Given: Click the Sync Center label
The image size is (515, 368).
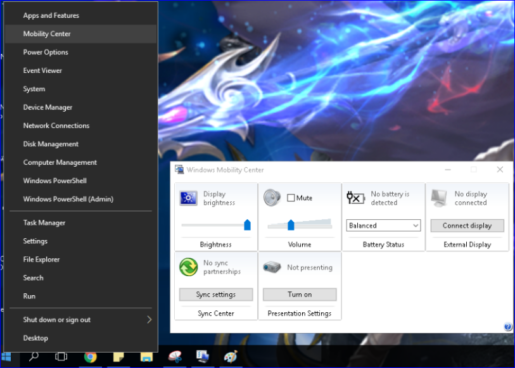Looking at the screenshot, I should [x=216, y=313].
